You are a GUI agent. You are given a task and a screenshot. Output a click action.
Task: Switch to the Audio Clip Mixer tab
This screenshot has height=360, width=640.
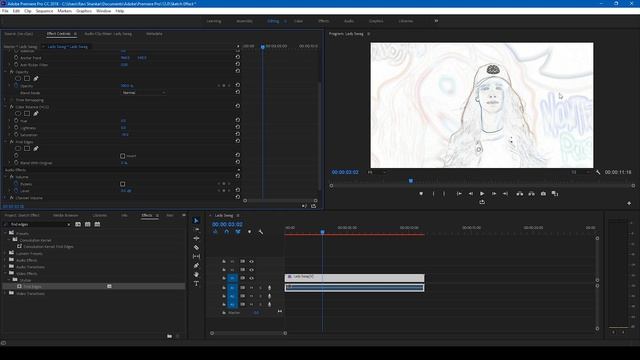point(108,34)
